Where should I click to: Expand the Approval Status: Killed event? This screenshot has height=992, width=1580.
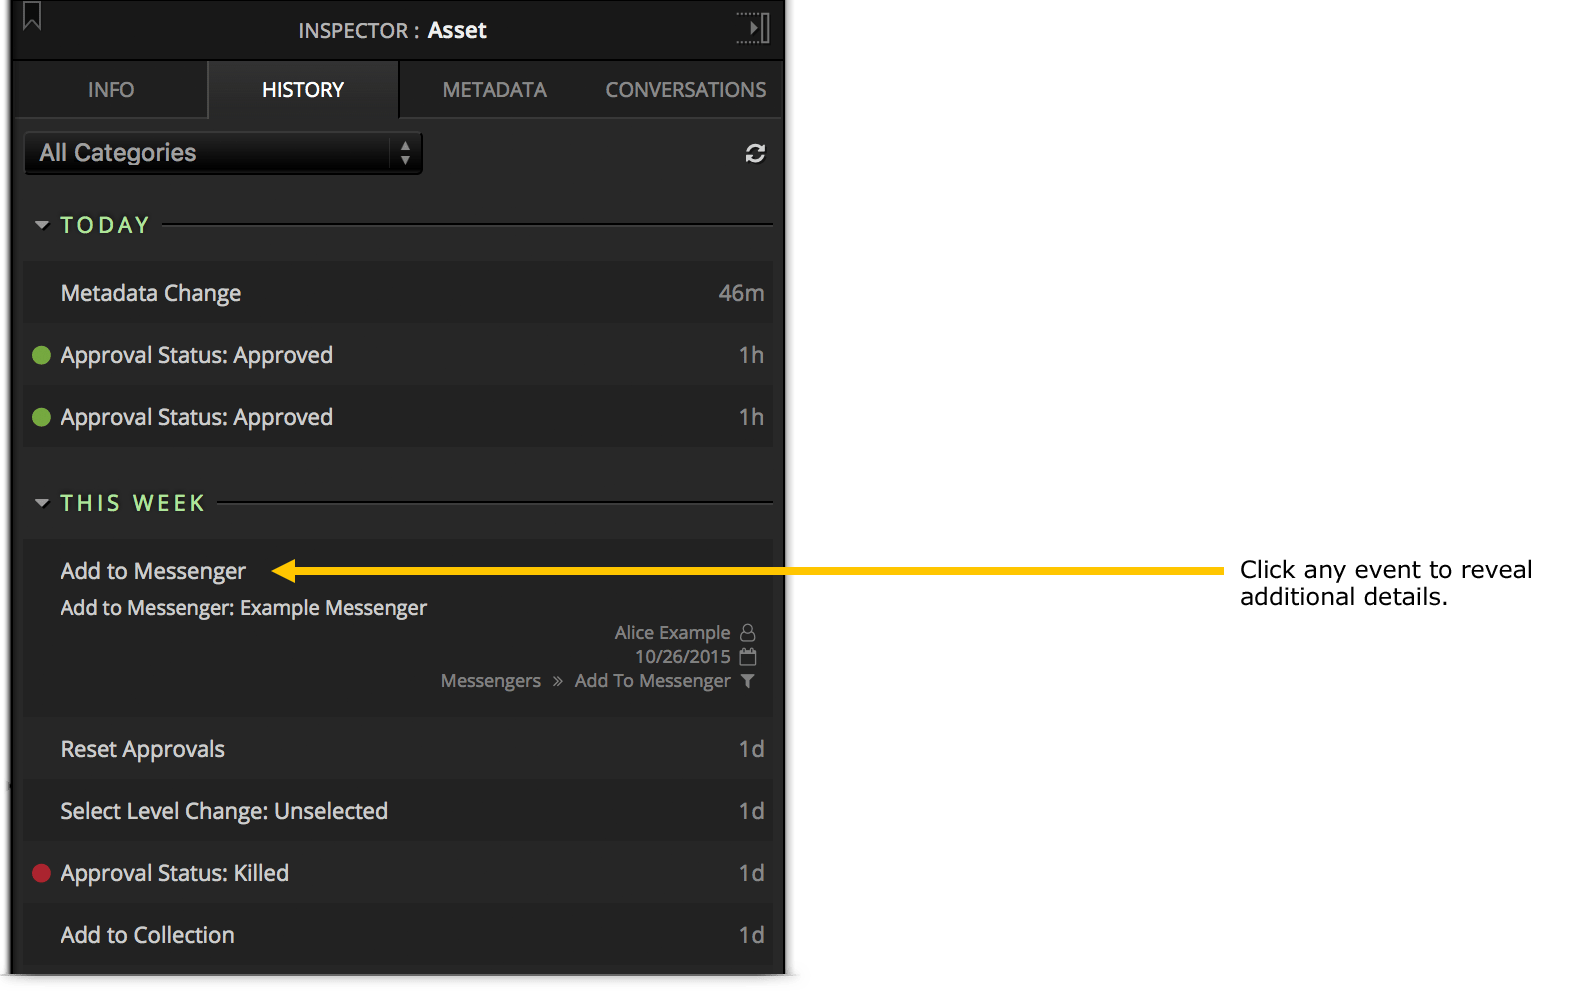[x=398, y=873]
